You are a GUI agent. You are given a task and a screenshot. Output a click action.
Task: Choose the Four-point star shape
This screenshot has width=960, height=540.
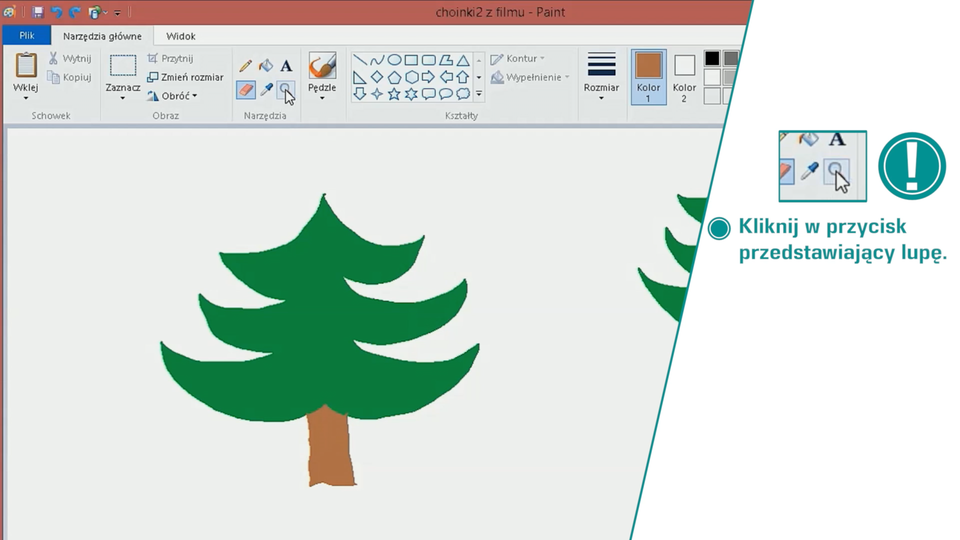(377, 94)
